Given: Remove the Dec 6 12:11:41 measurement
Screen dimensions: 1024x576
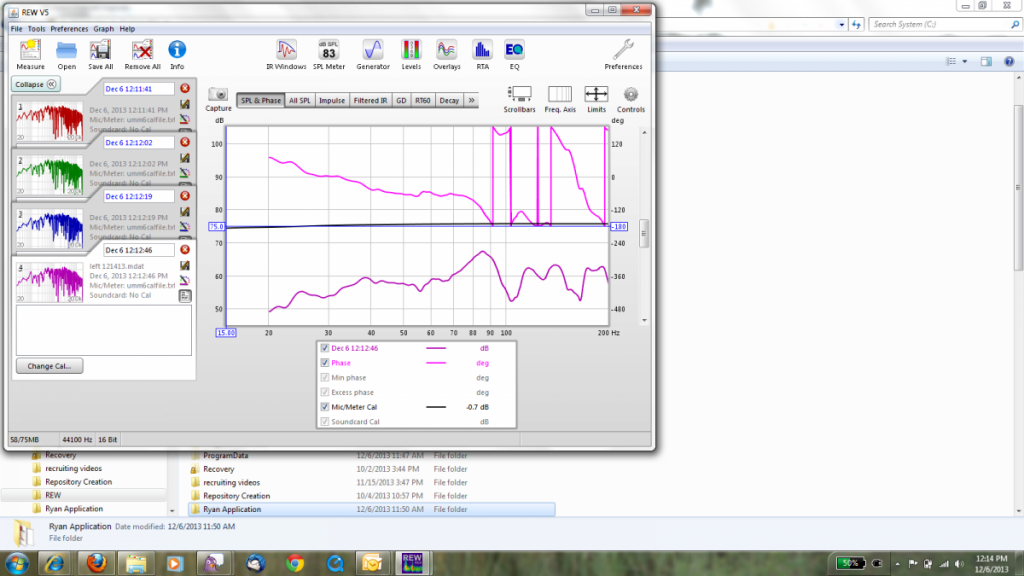Looking at the screenshot, I should coord(185,89).
